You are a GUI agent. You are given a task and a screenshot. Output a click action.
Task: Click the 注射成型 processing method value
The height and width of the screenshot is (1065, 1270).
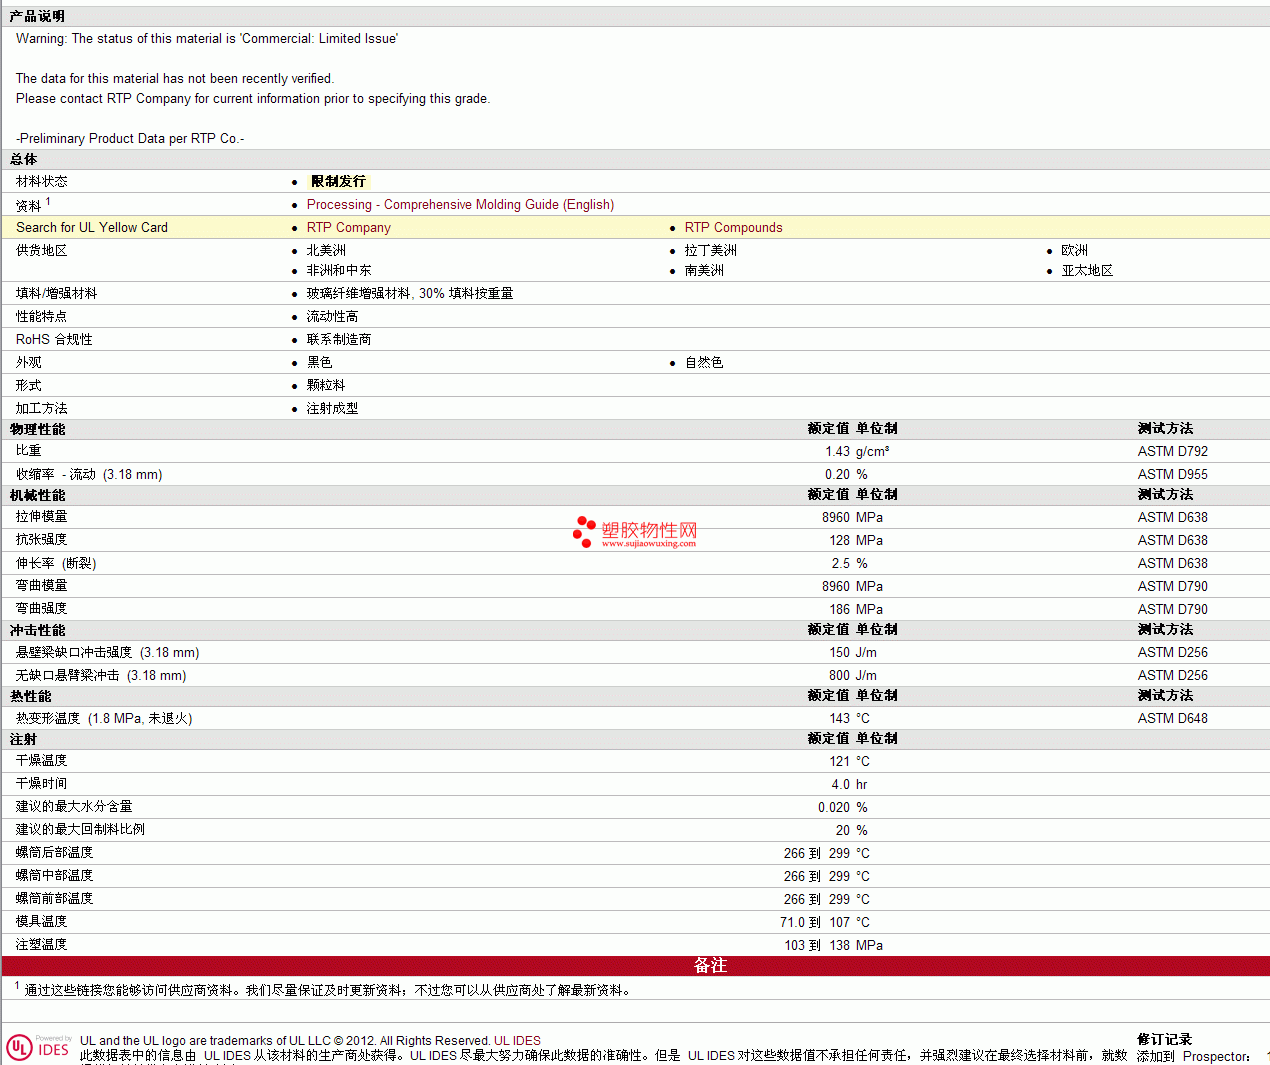pos(332,408)
